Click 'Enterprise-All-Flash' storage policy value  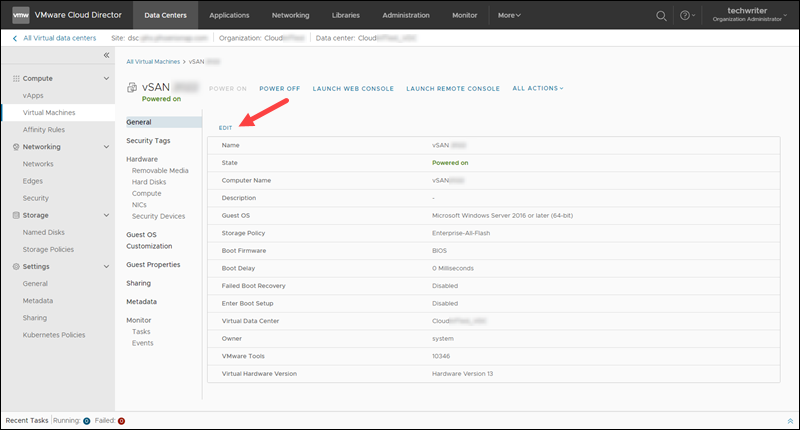pos(461,233)
